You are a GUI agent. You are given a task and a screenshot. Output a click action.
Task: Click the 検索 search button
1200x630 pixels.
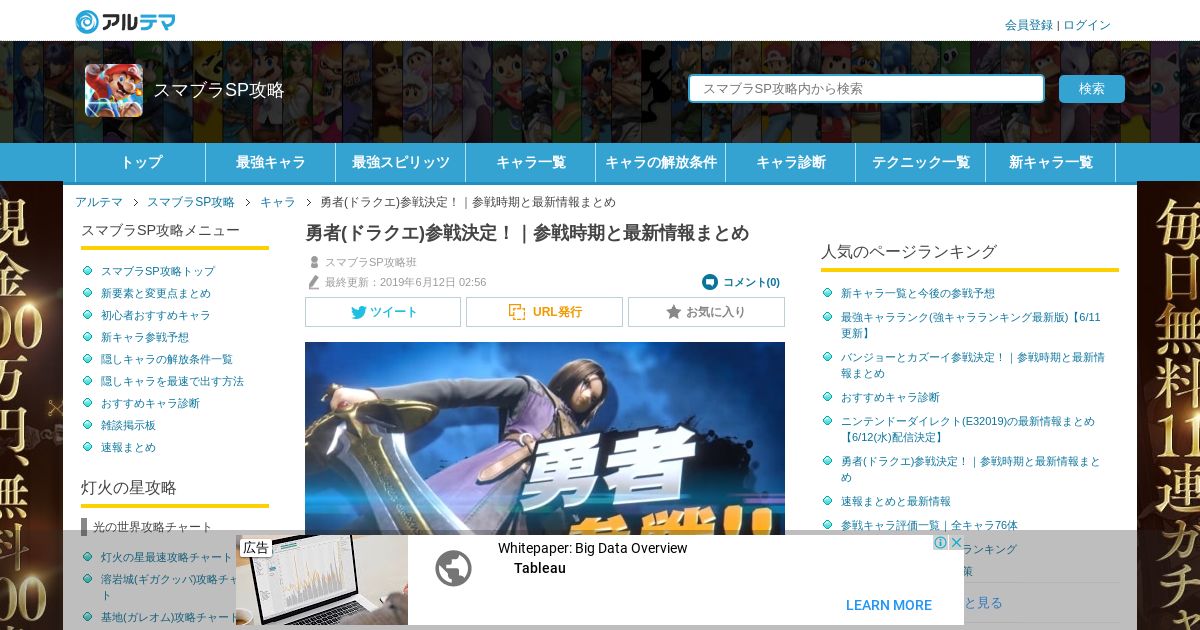(1092, 89)
